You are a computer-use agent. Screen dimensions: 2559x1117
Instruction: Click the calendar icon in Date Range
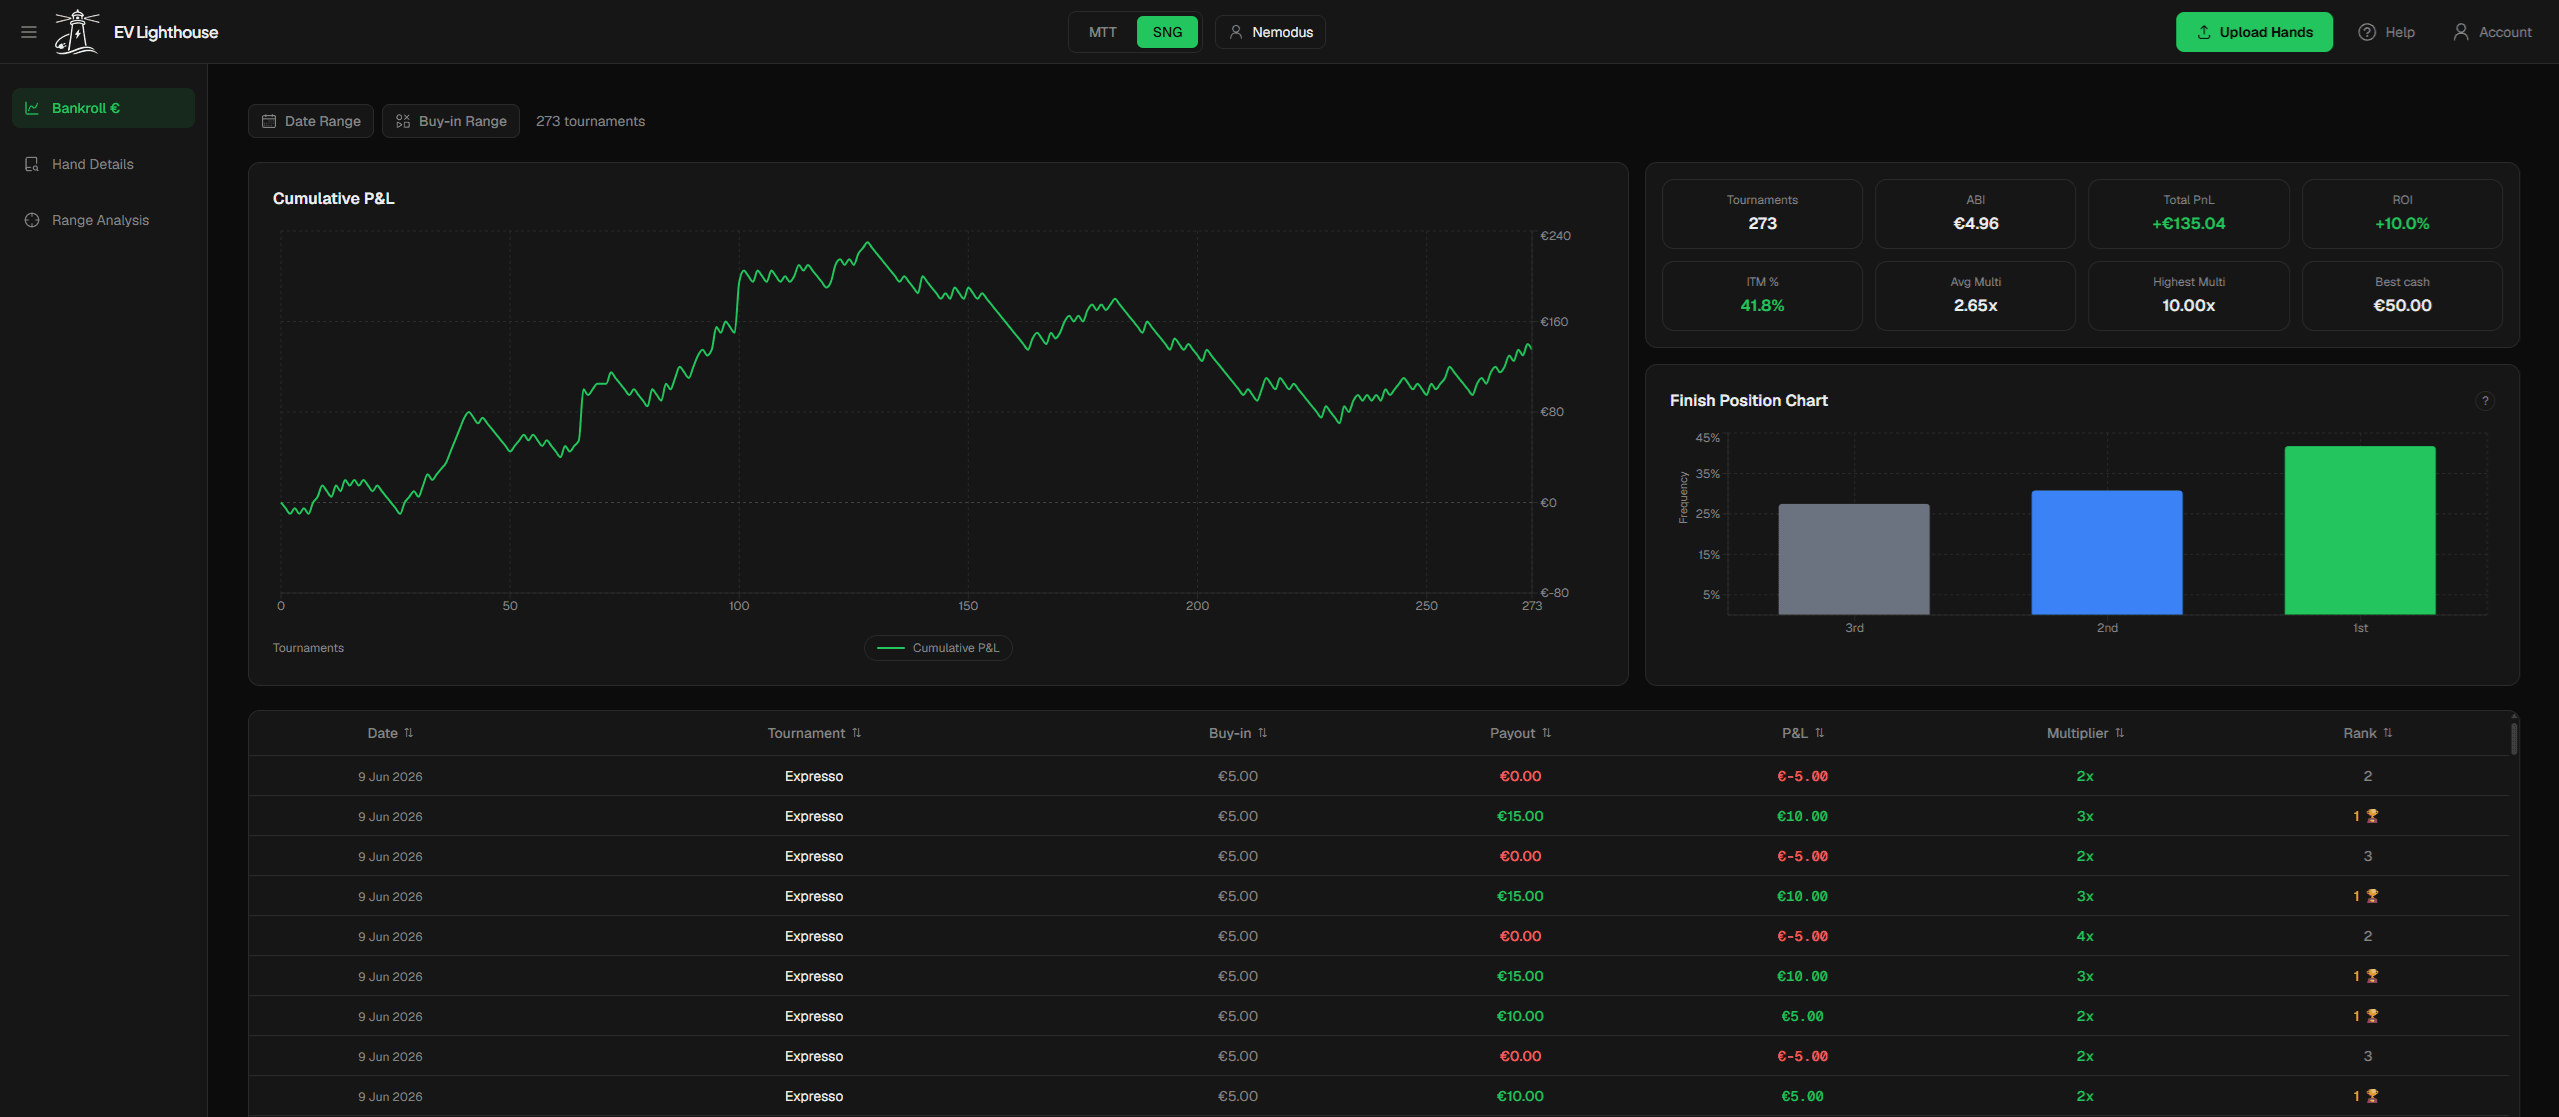(269, 121)
